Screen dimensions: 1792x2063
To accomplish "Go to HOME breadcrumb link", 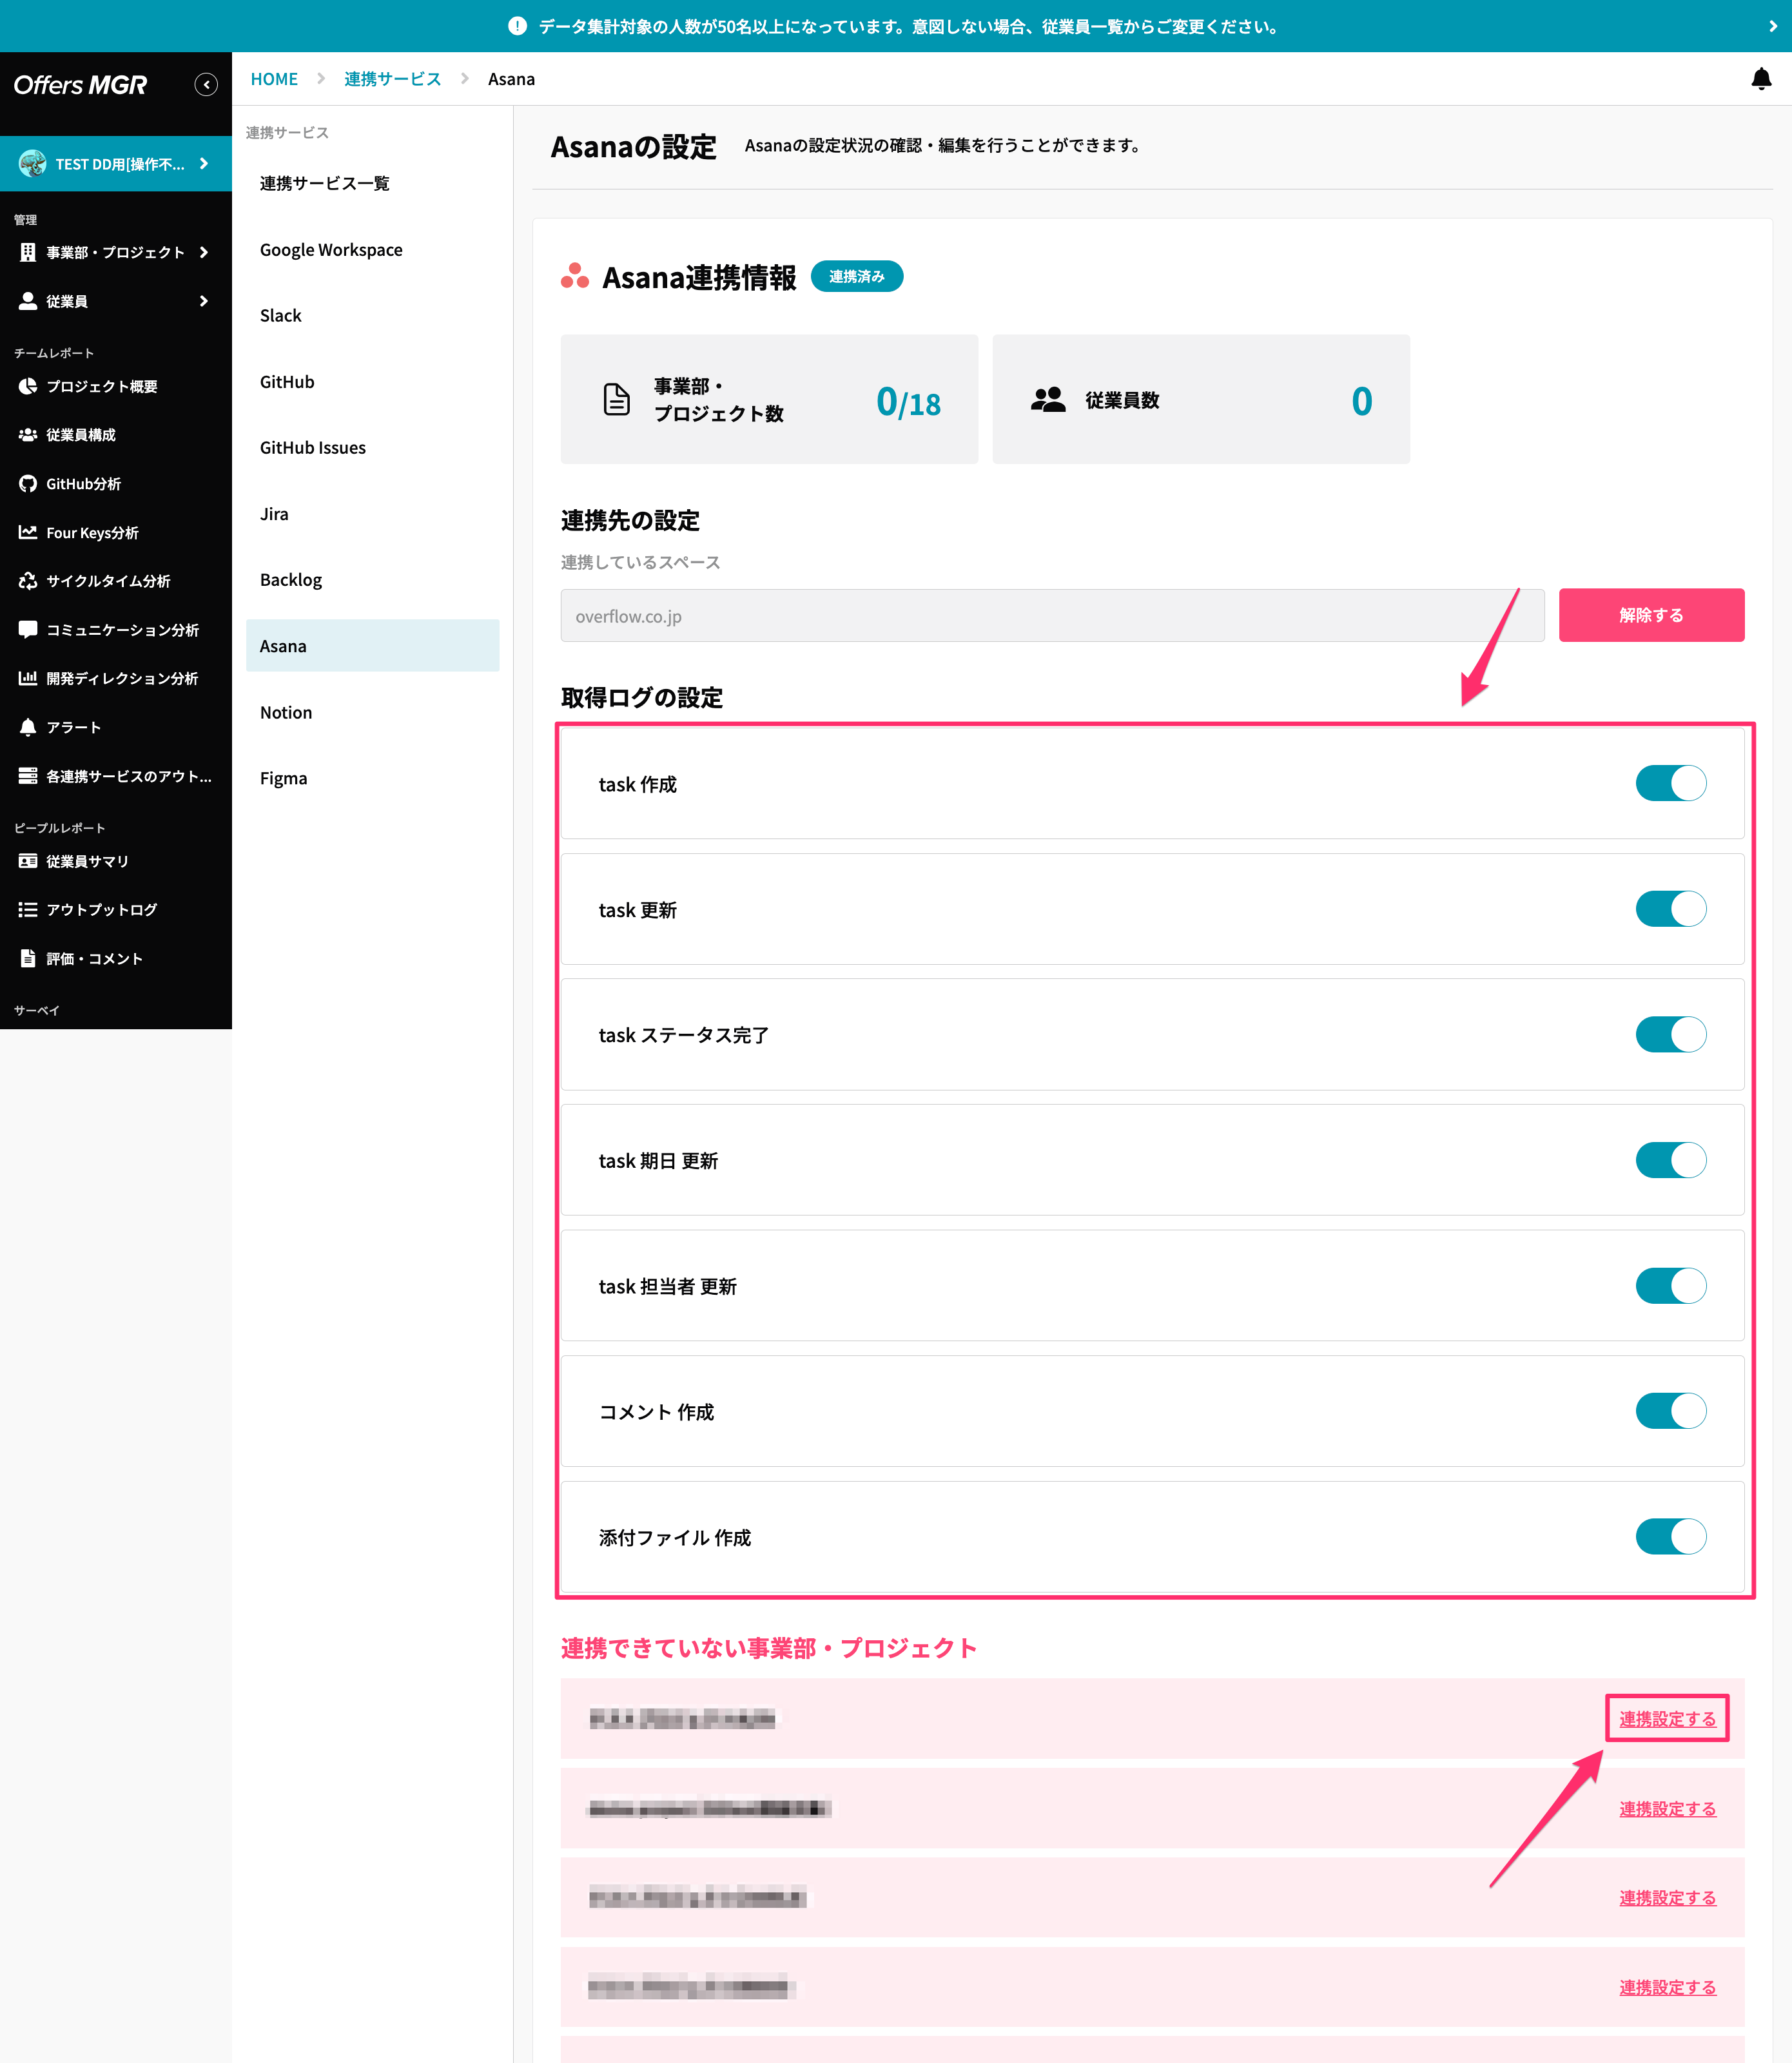I will coord(274,79).
